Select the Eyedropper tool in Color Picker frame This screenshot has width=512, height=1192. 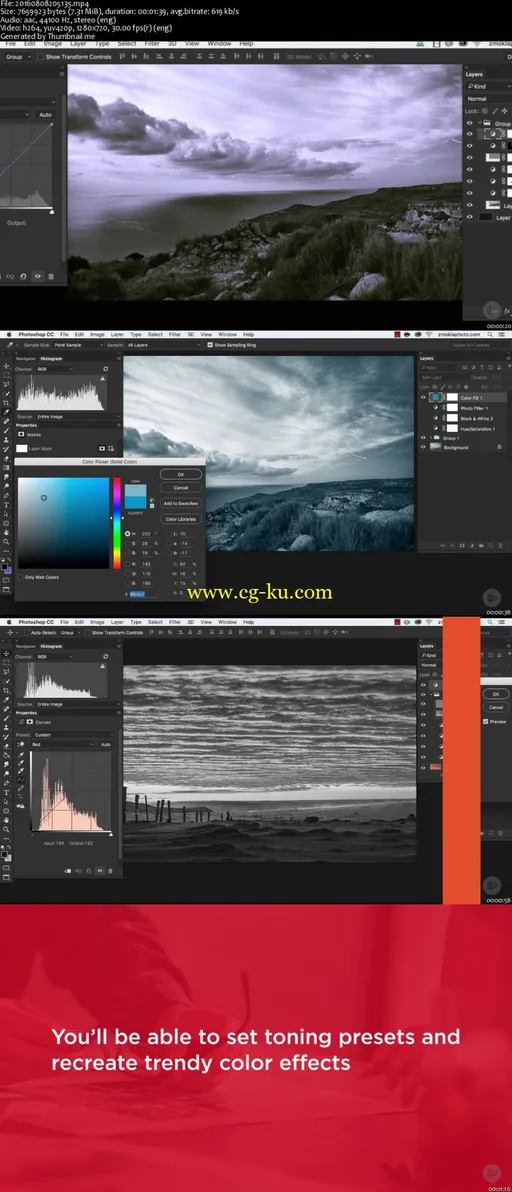(6, 413)
